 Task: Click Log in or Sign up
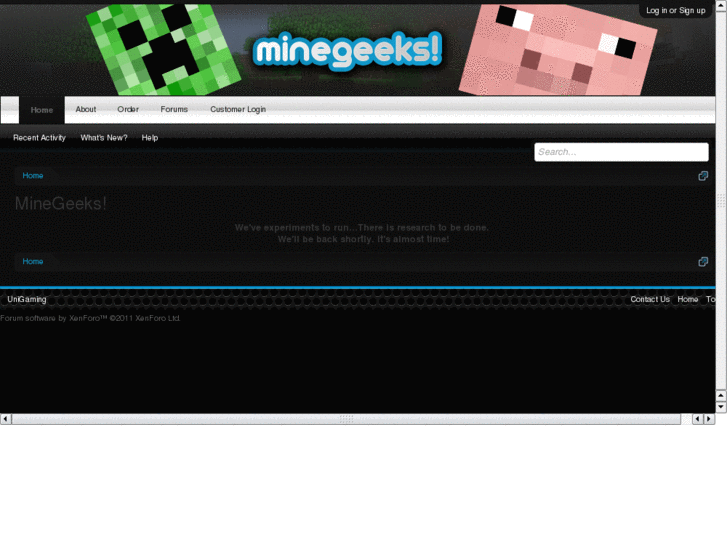(676, 10)
